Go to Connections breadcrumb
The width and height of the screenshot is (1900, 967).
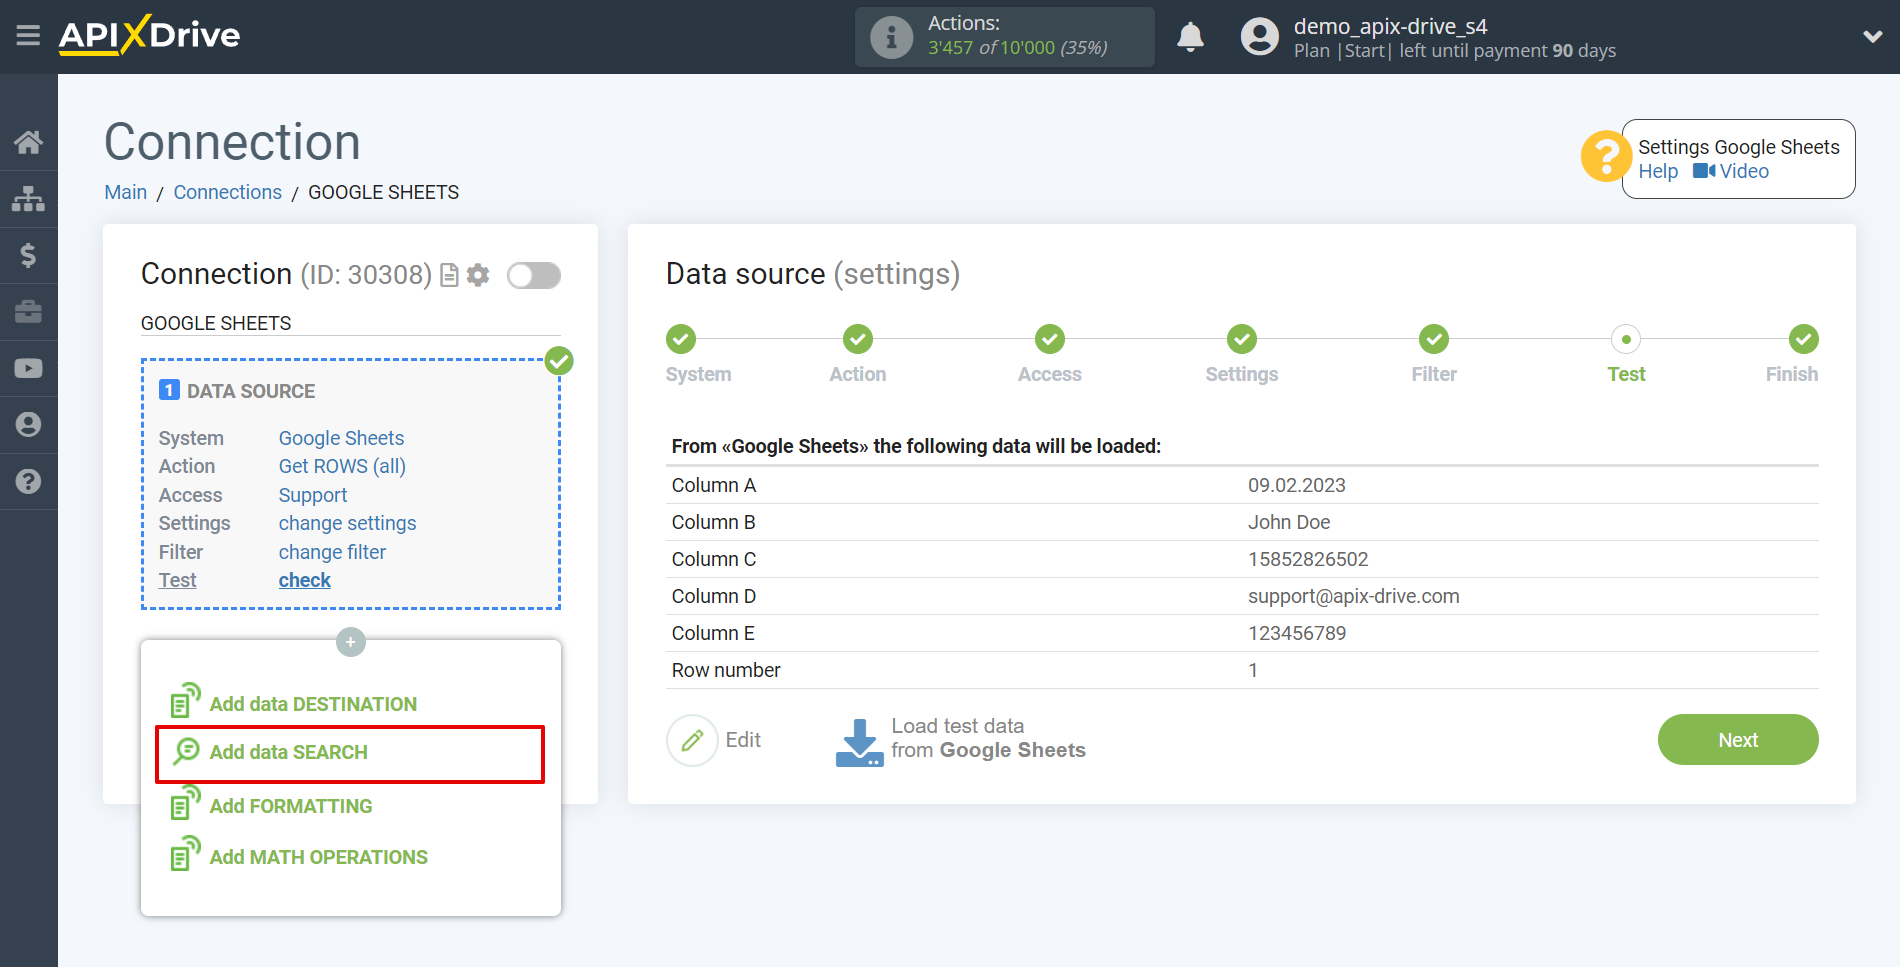click(228, 192)
